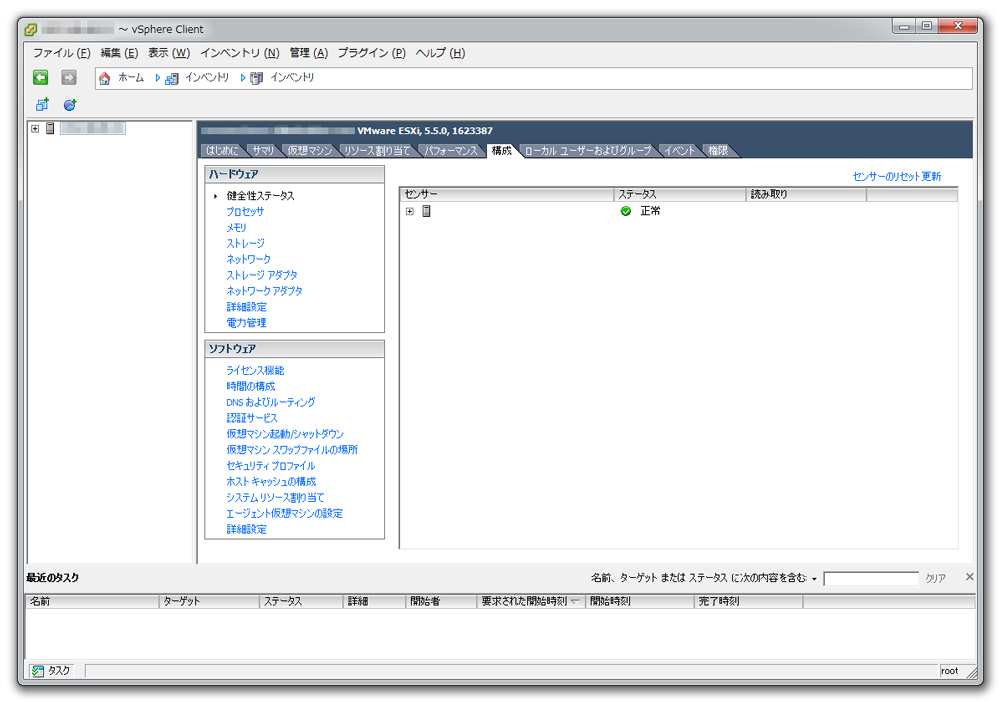Click the green 正常 status check icon
Screen dimensions: 1000x702
point(626,211)
